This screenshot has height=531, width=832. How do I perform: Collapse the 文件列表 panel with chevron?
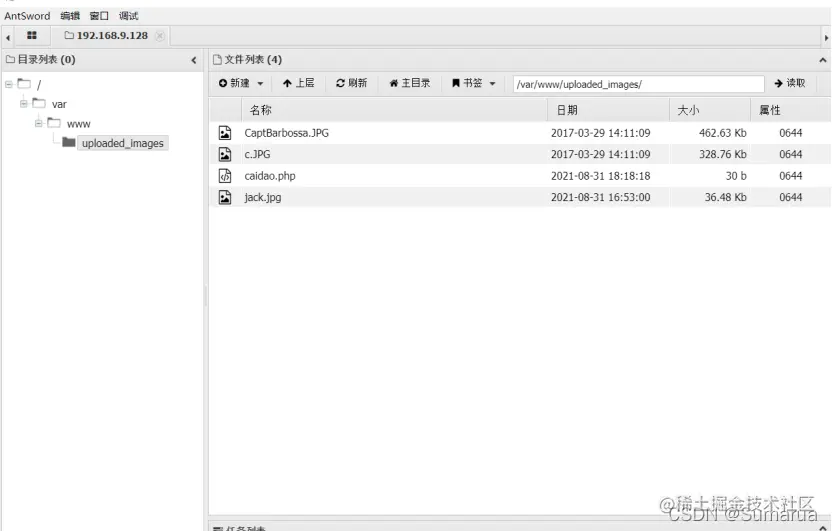click(x=823, y=60)
